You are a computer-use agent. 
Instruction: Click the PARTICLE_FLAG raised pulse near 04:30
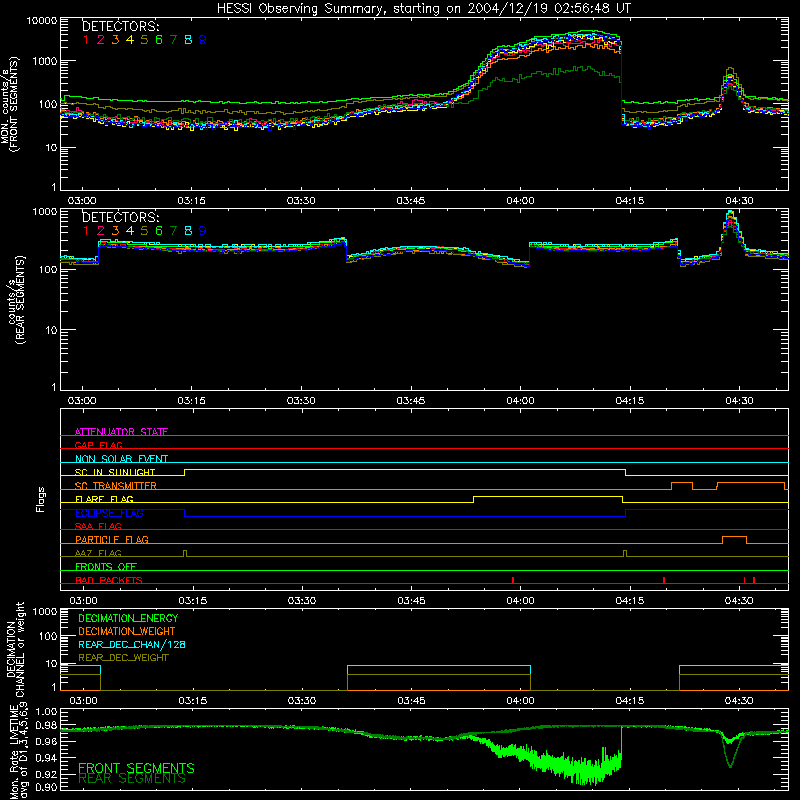(x=734, y=540)
